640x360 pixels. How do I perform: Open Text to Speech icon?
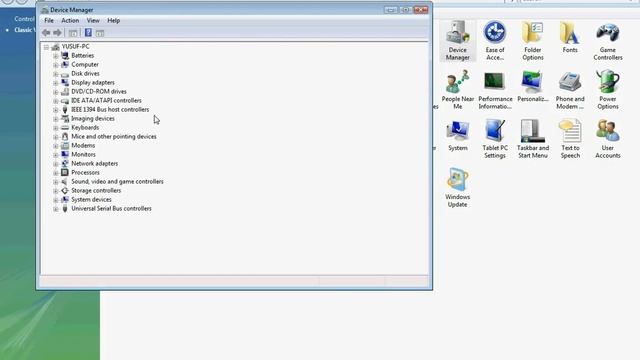point(570,139)
